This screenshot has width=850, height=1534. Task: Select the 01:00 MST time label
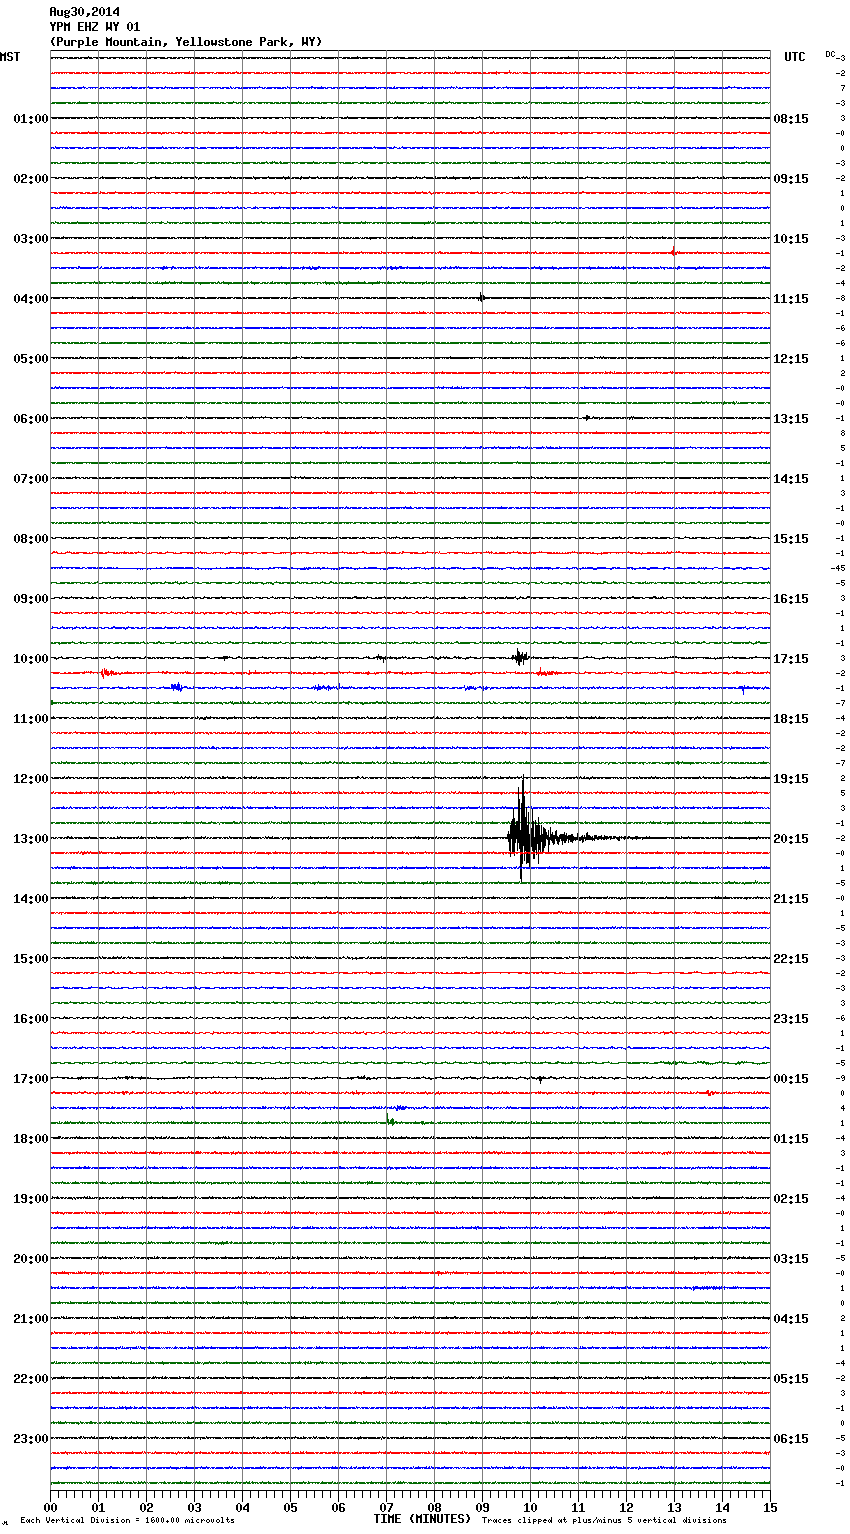[31, 119]
